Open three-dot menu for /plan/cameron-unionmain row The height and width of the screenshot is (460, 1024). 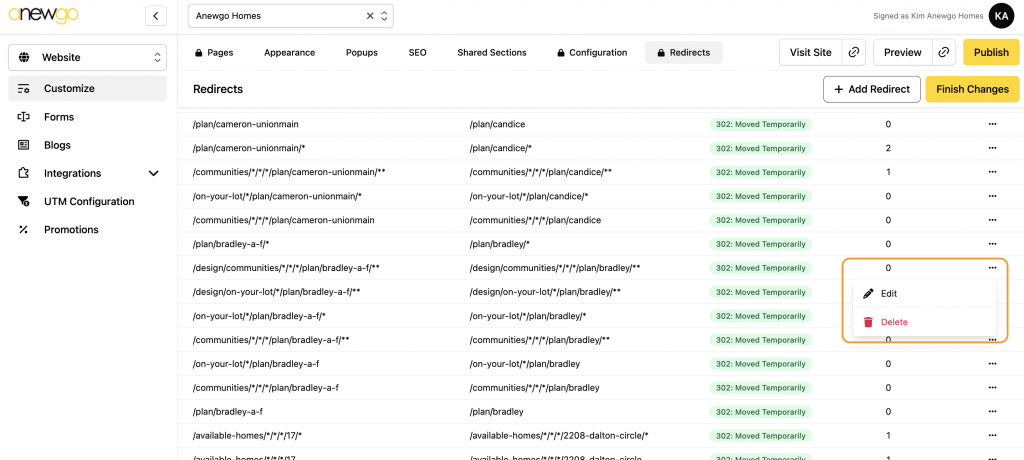[x=992, y=124]
